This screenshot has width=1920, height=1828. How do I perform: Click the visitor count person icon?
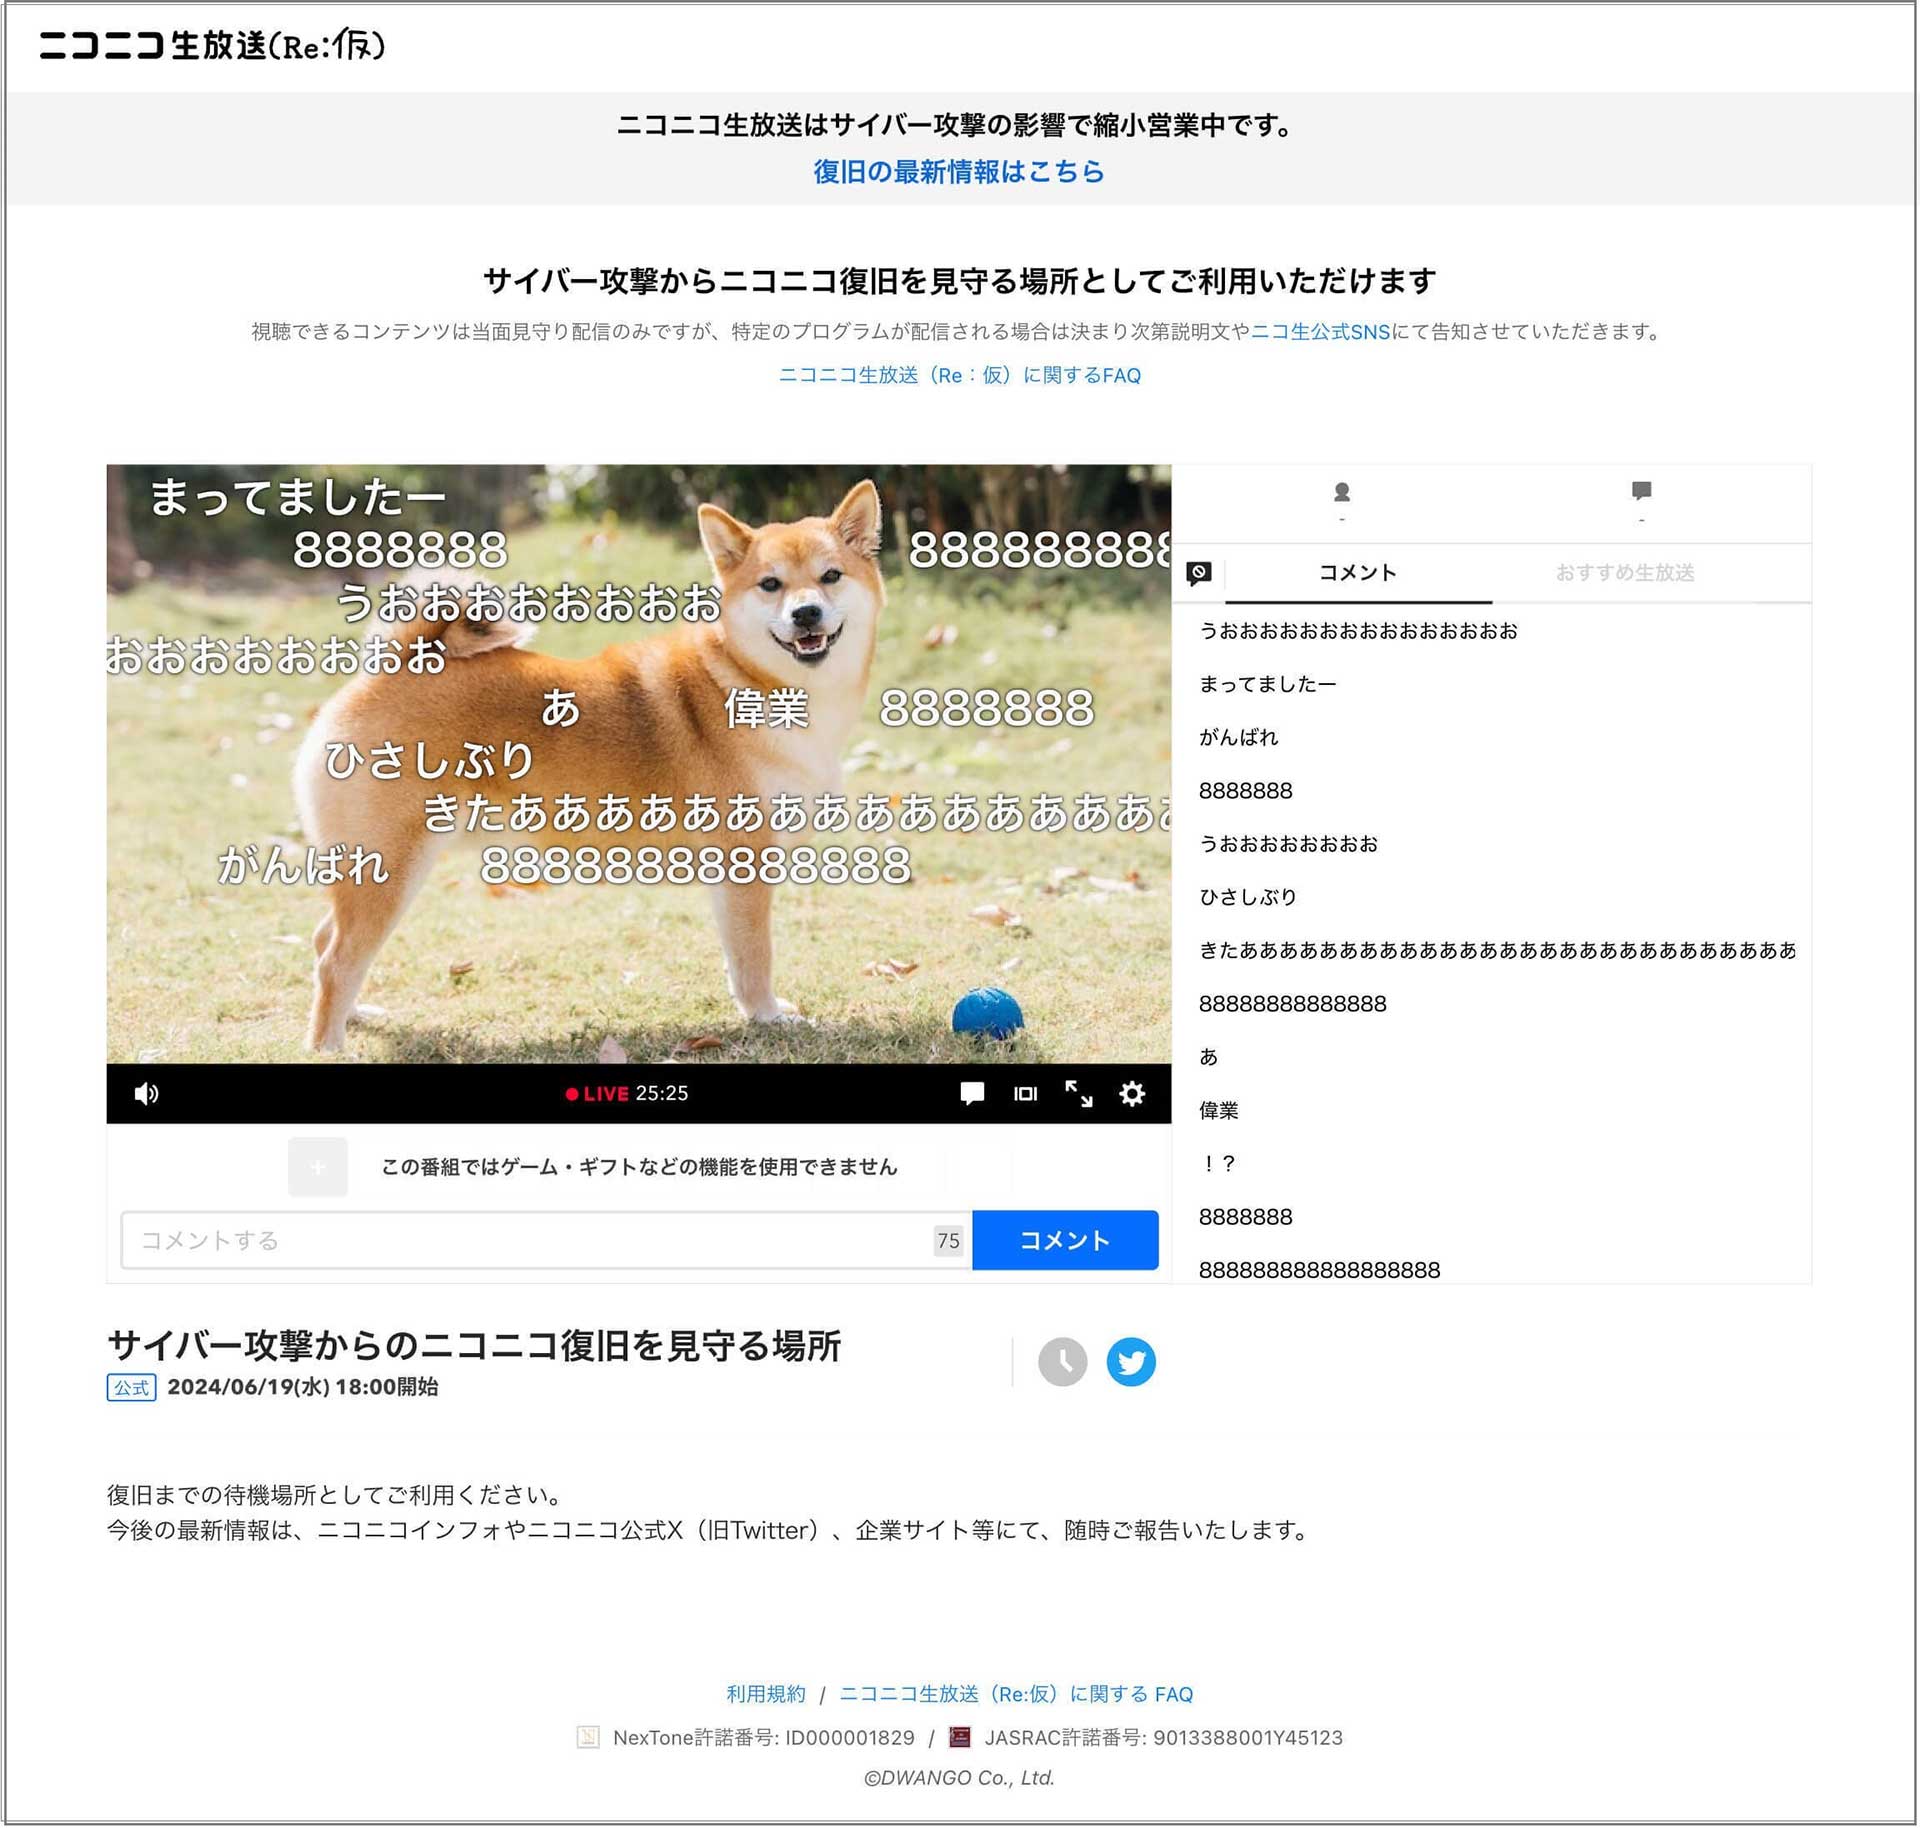[x=1343, y=492]
